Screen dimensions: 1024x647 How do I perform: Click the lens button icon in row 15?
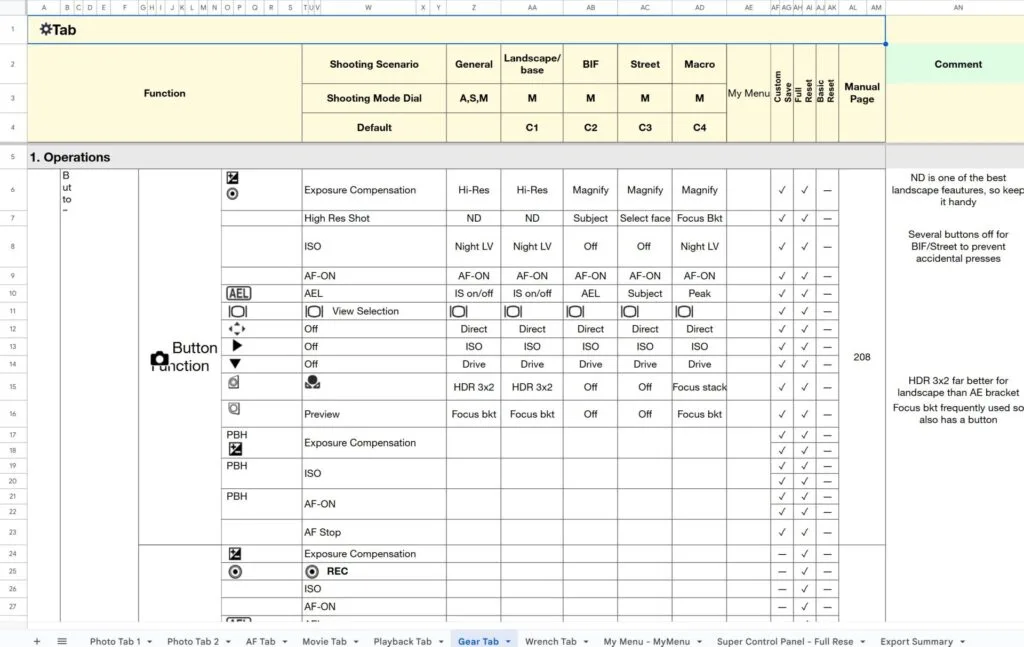pos(233,382)
